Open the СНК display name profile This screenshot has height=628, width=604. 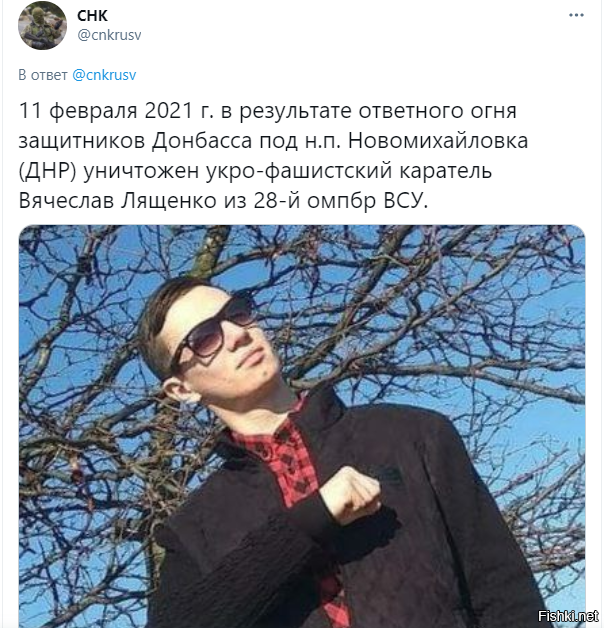click(92, 16)
